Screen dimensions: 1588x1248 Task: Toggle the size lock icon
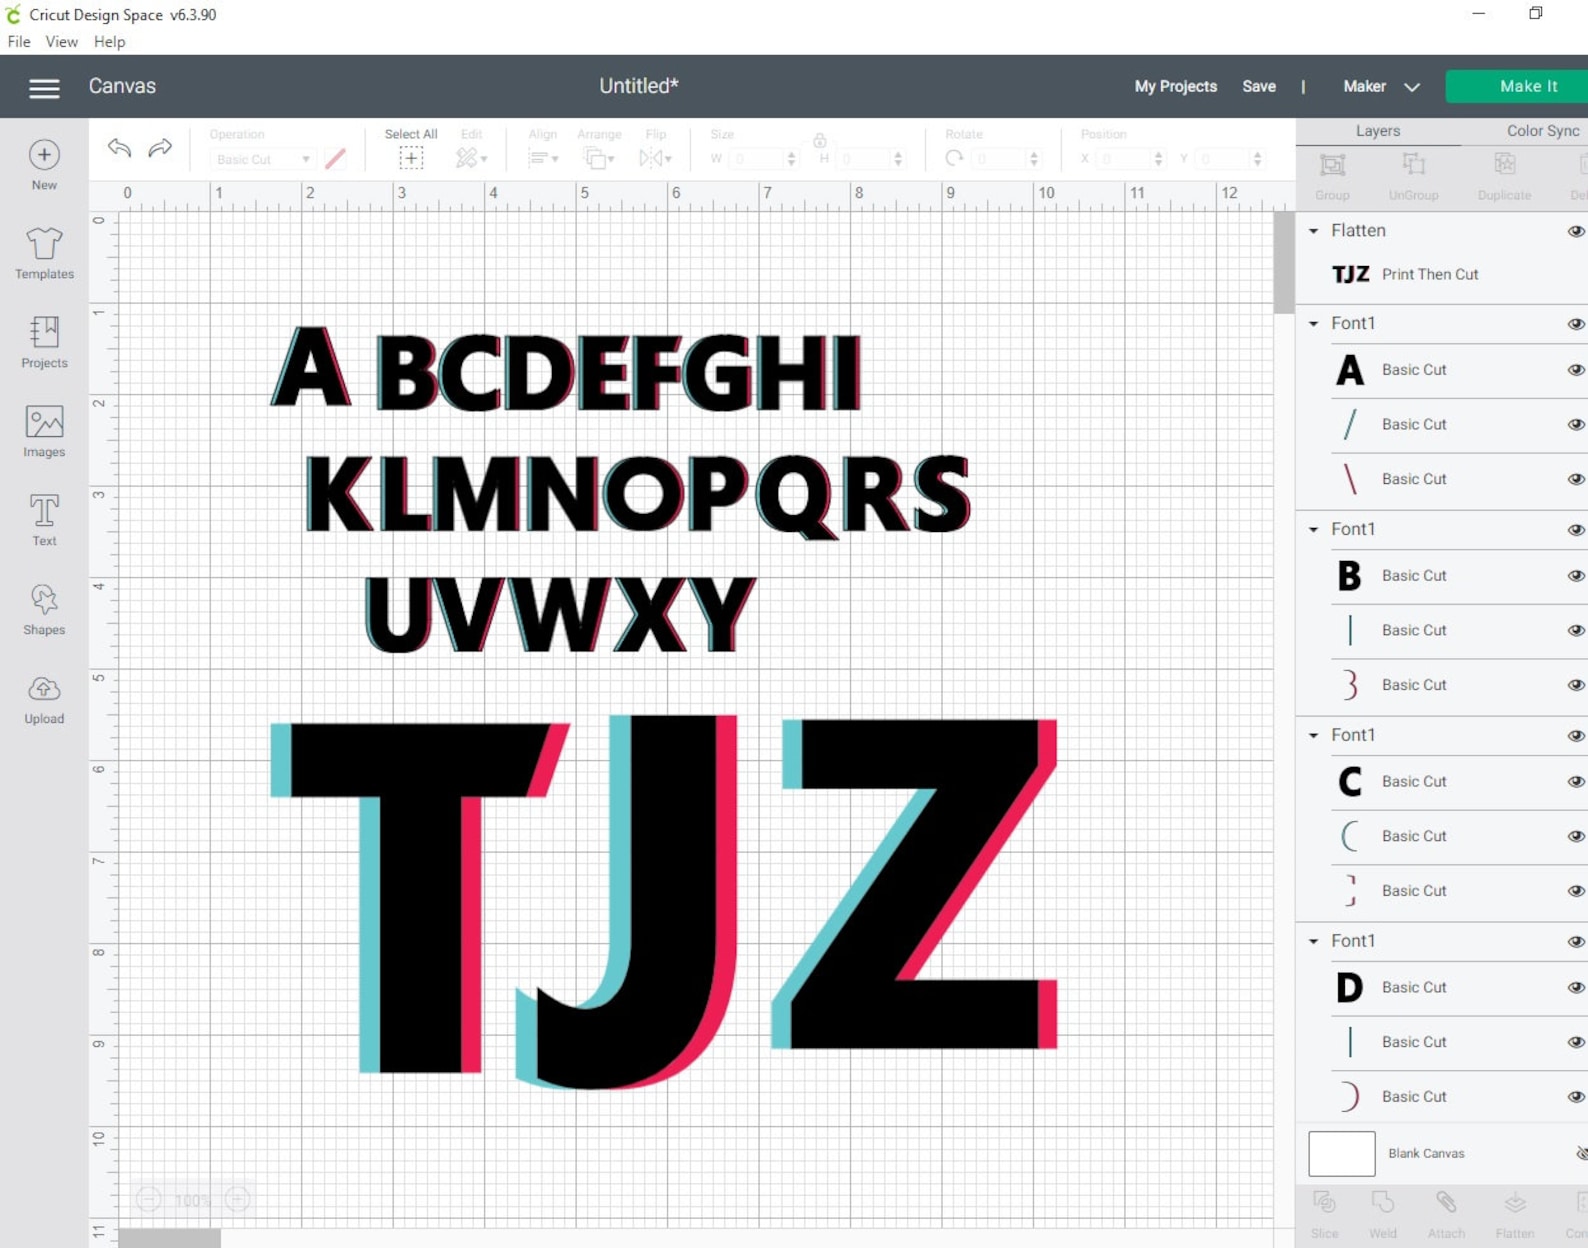(819, 141)
